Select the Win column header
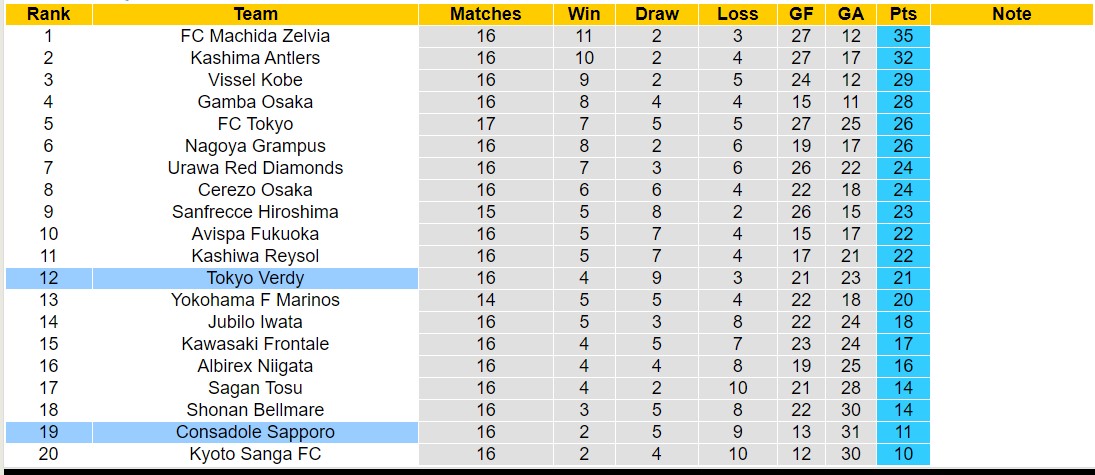The height and width of the screenshot is (475, 1095). pyautogui.click(x=584, y=14)
